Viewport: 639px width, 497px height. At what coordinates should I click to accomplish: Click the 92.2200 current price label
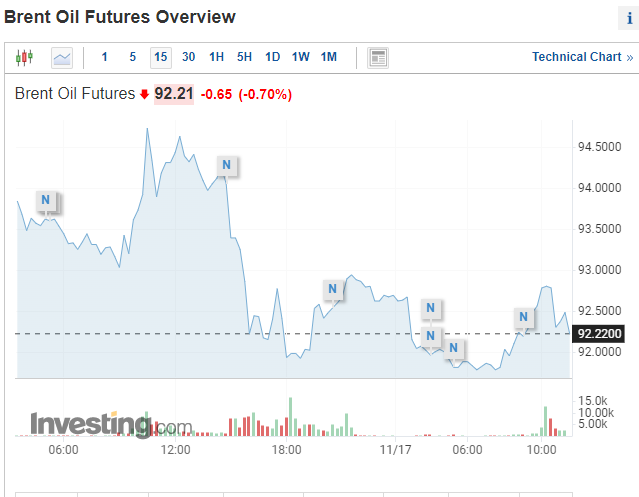[x=600, y=334]
